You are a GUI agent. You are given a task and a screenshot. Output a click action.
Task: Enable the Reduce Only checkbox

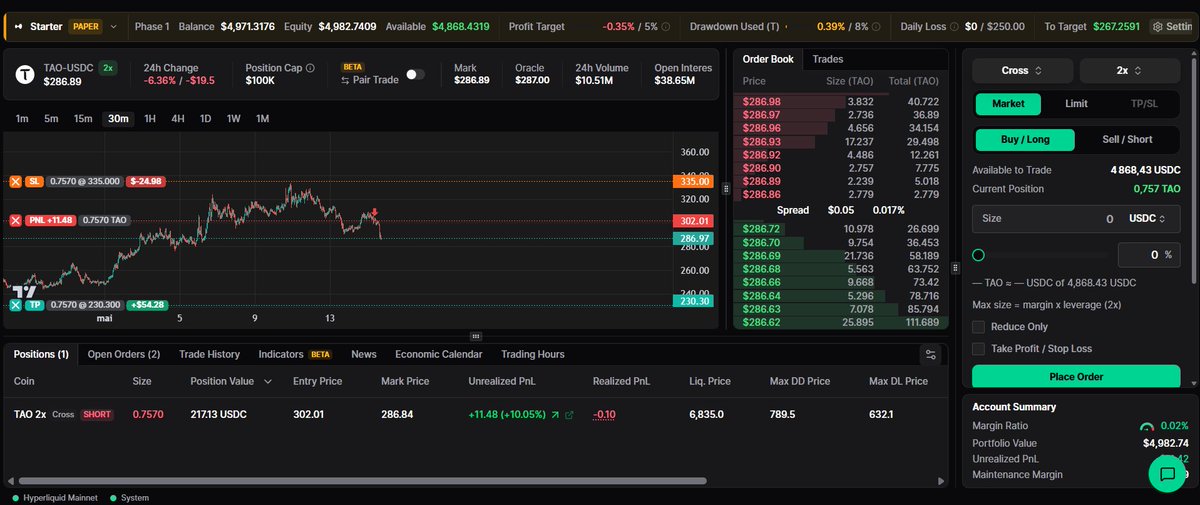pos(979,327)
